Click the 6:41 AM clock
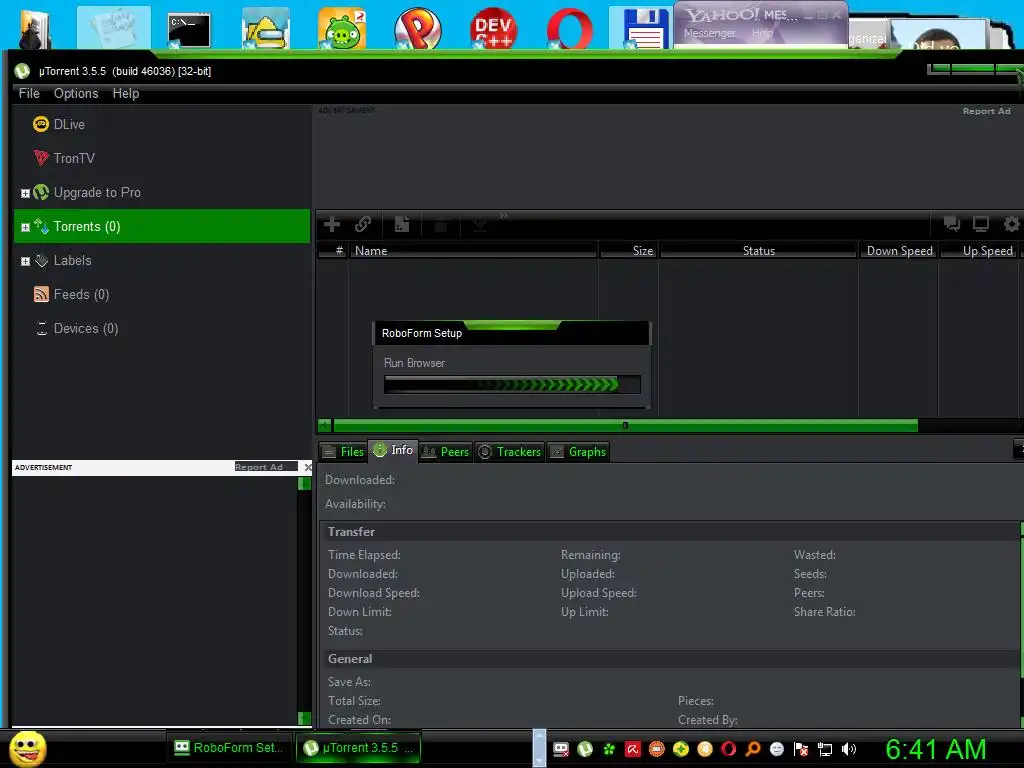This screenshot has height=768, width=1024. tap(935, 749)
